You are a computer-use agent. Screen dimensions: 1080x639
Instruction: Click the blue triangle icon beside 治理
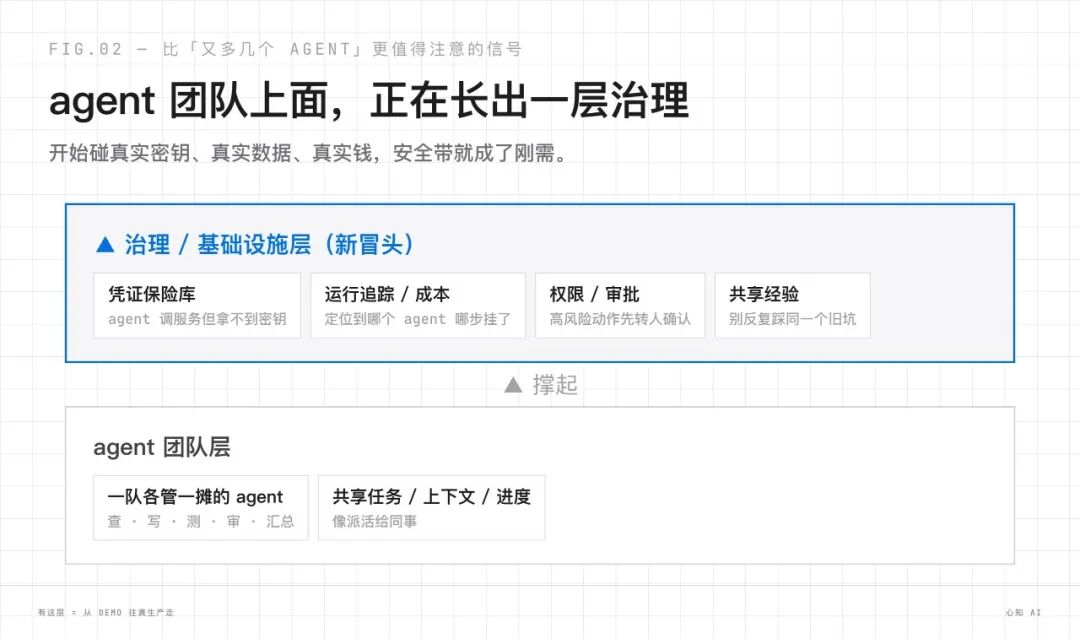(105, 244)
